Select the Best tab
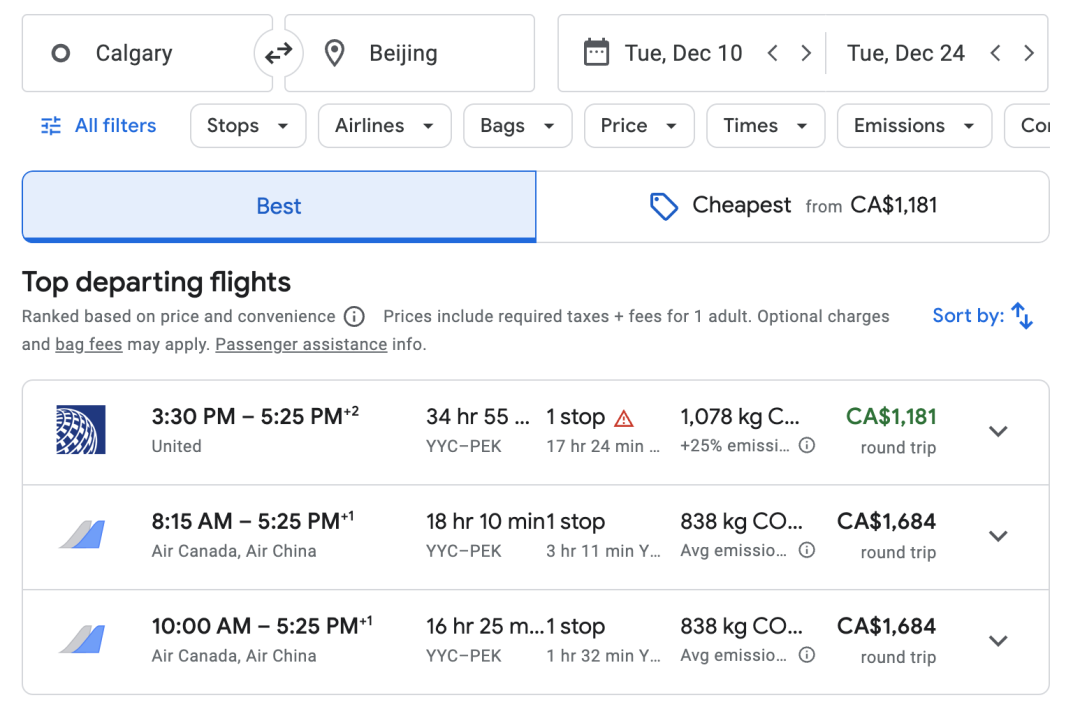The height and width of the screenshot is (707, 1080). coord(279,206)
